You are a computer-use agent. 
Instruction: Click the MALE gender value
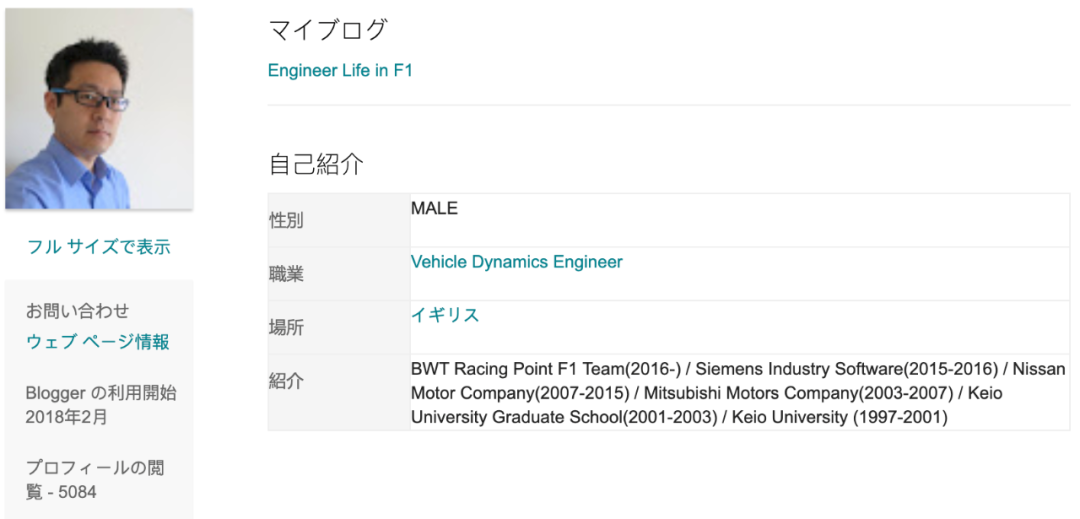434,209
